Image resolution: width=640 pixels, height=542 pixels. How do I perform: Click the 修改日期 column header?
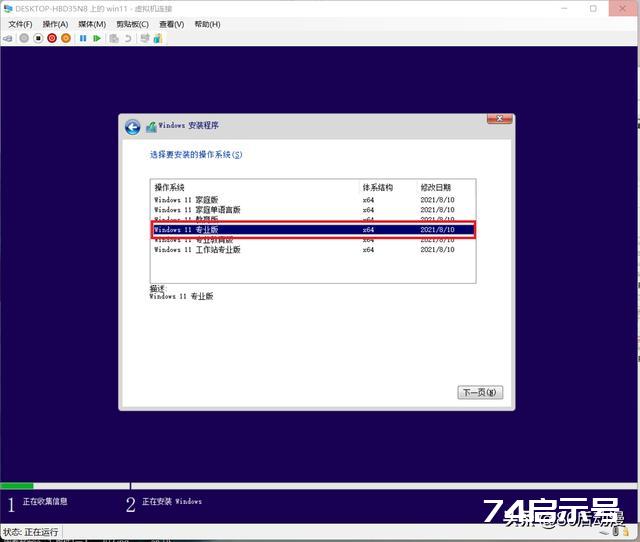point(436,187)
